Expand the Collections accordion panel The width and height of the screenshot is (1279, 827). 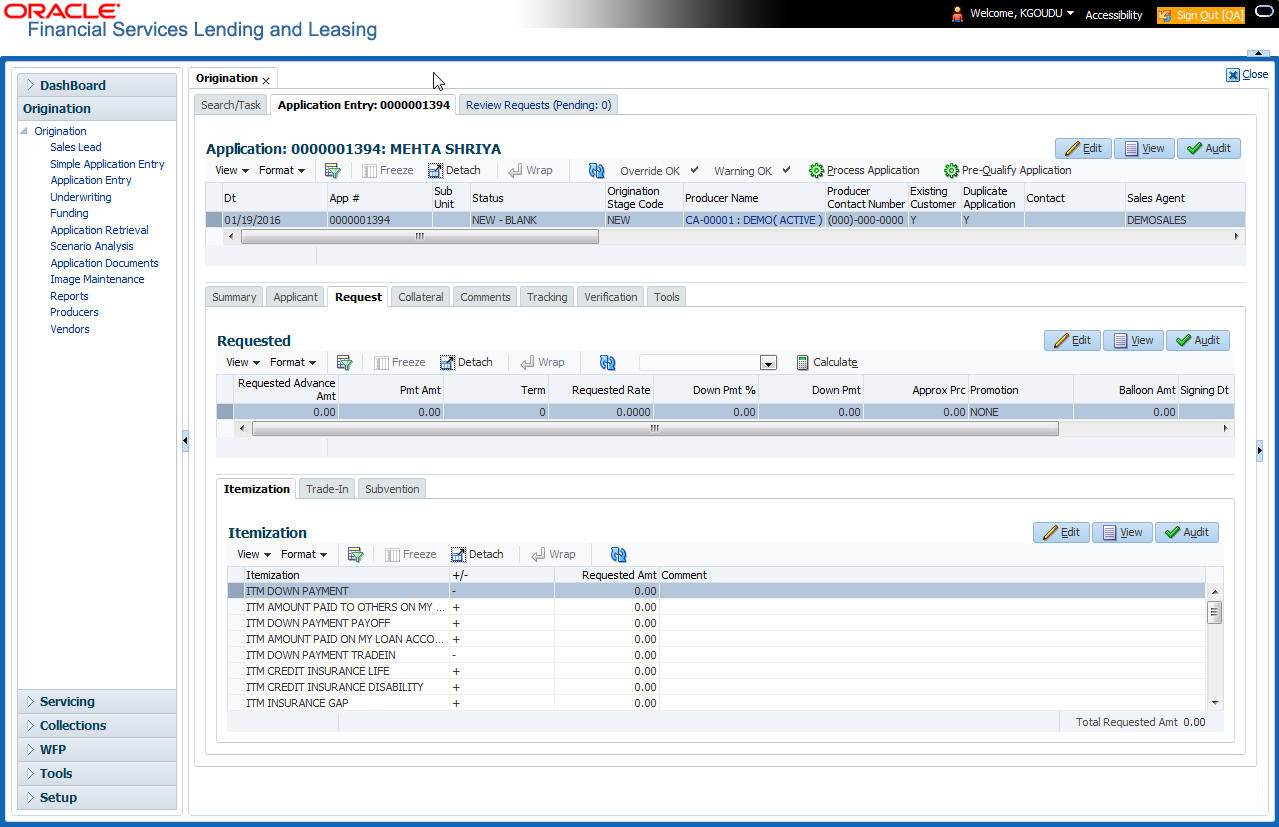(x=97, y=726)
